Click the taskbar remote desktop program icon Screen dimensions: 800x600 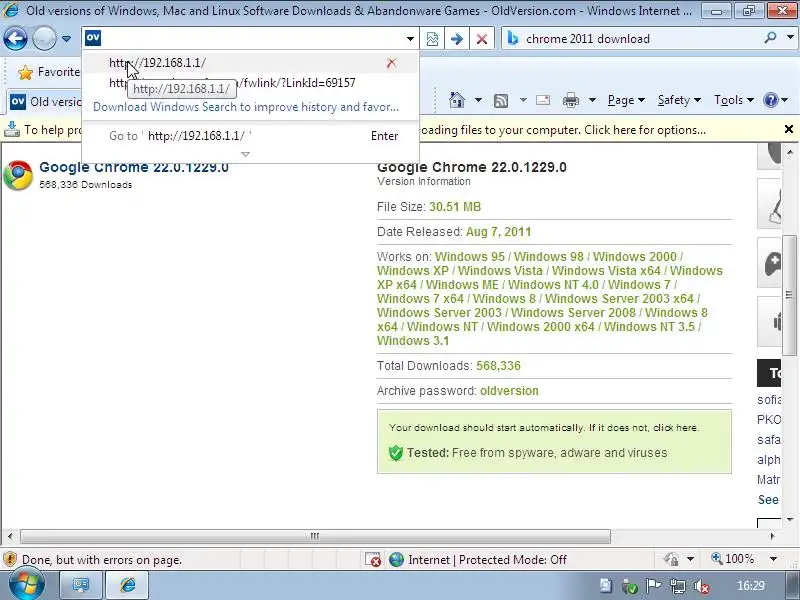pos(81,585)
